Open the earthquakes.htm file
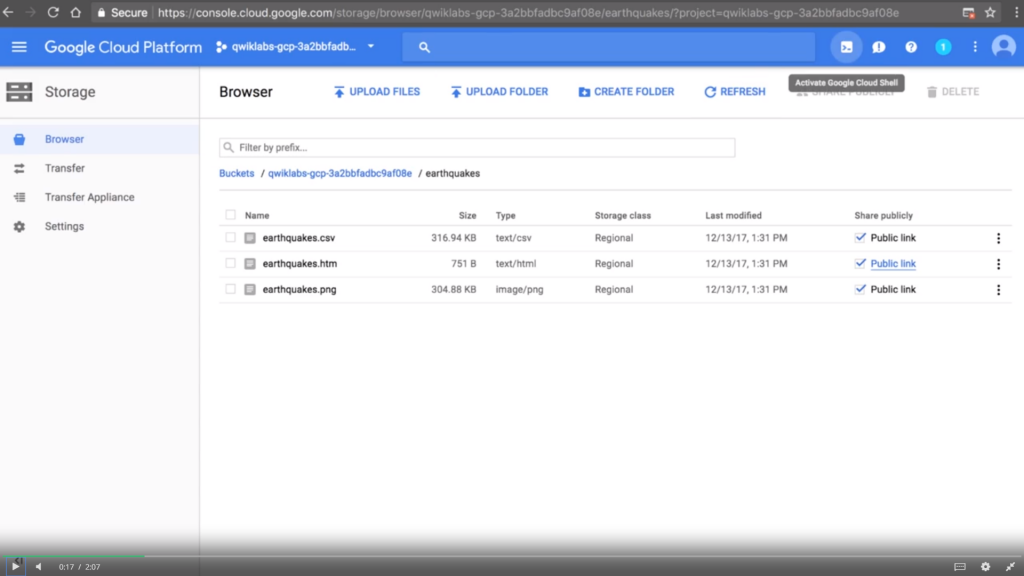Image resolution: width=1024 pixels, height=576 pixels. [x=300, y=264]
